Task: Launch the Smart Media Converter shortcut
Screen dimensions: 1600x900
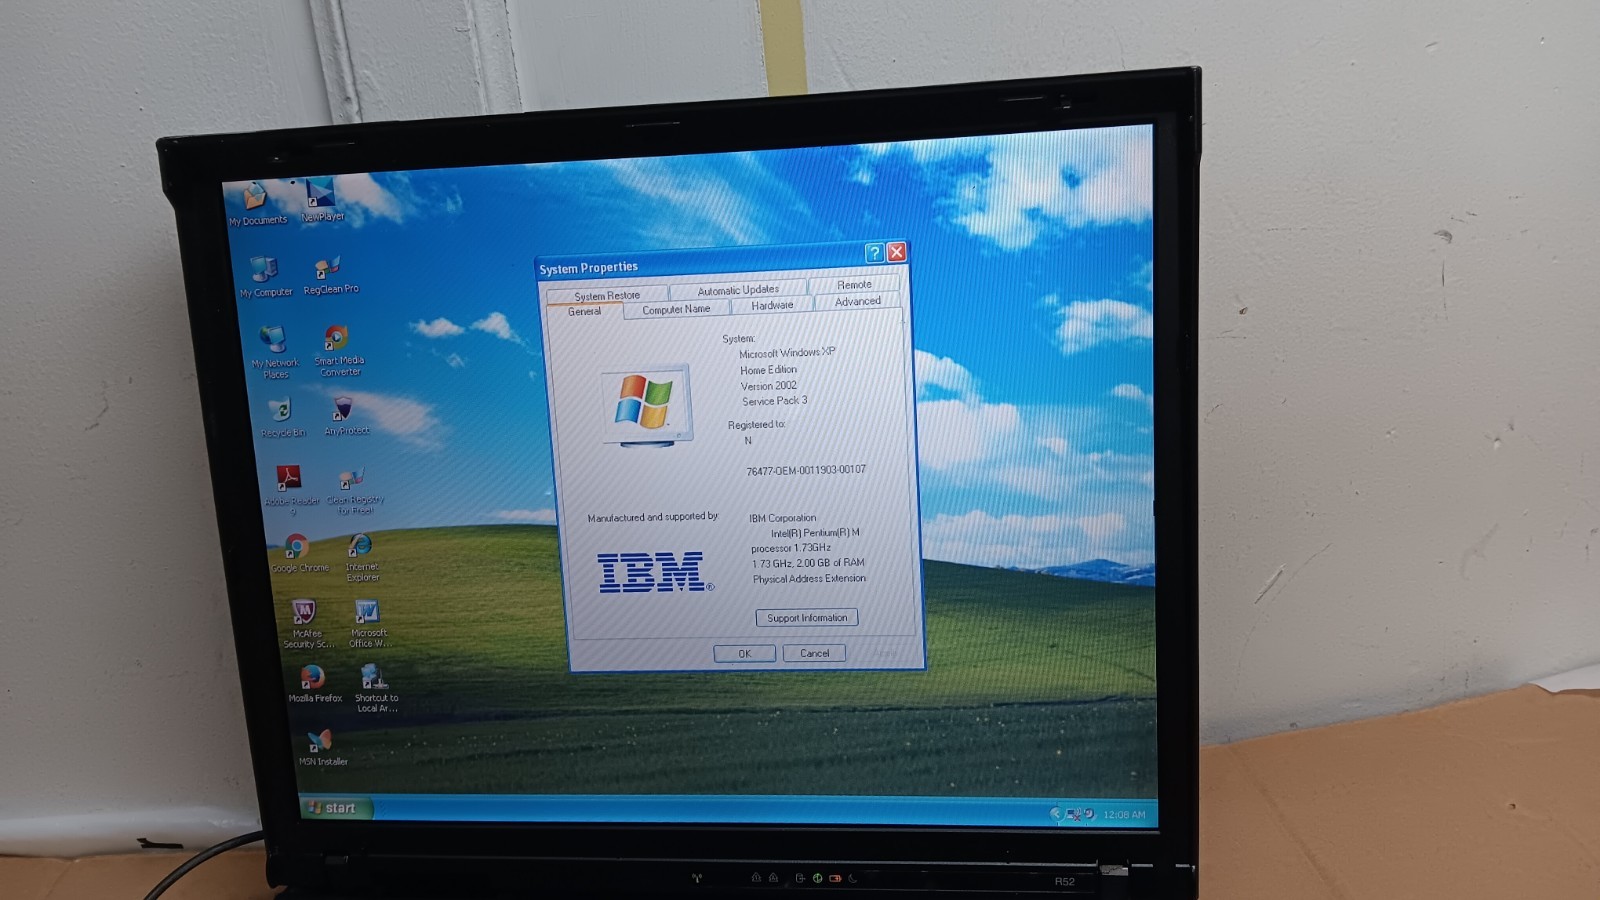Action: coord(339,350)
